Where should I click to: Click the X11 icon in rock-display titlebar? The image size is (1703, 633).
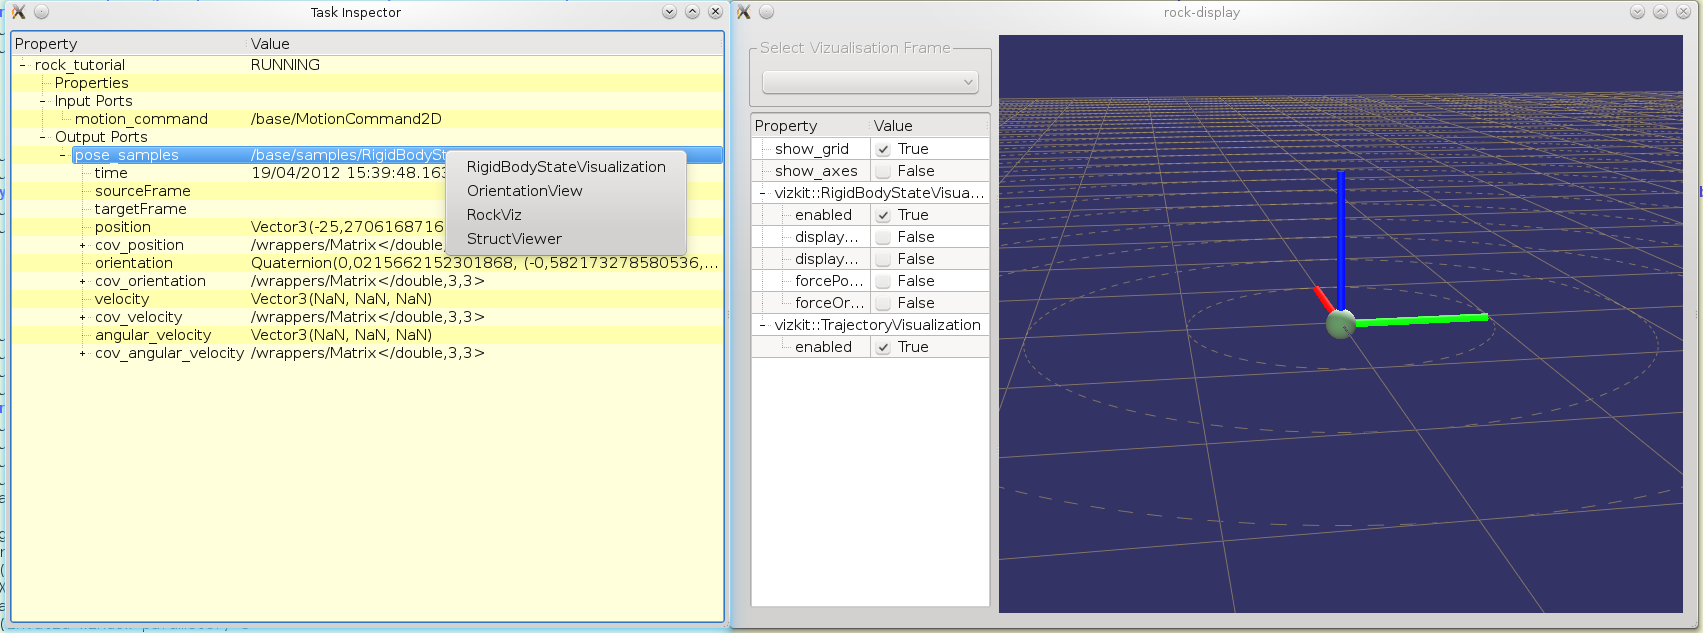coord(743,12)
